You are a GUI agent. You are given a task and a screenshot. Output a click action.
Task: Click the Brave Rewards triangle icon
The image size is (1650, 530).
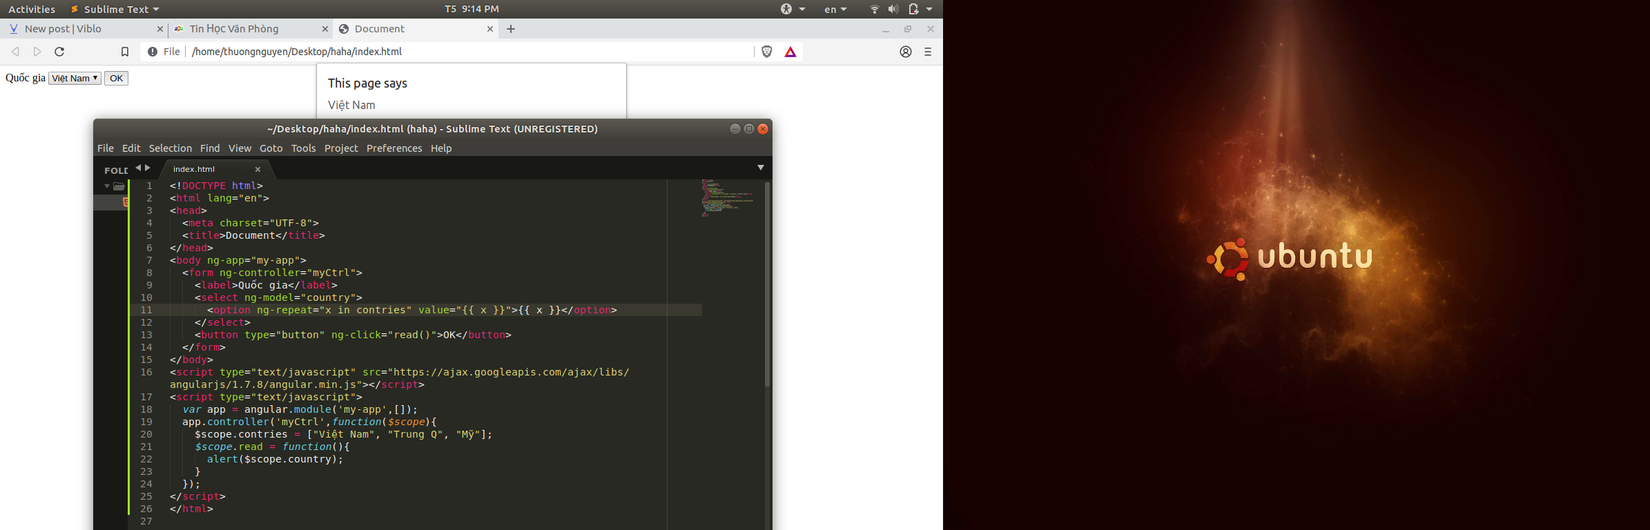790,52
